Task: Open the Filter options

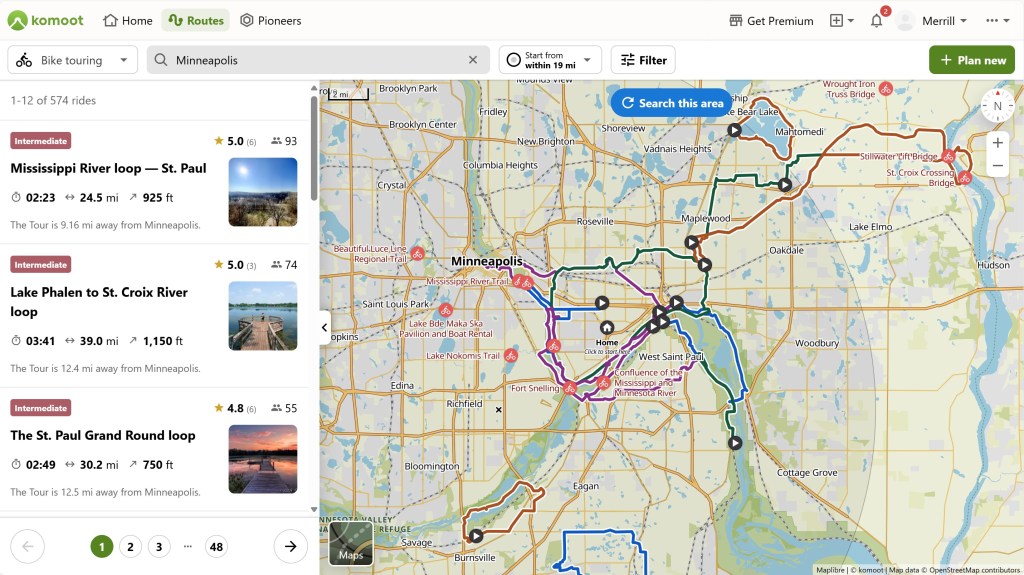Action: click(x=643, y=60)
